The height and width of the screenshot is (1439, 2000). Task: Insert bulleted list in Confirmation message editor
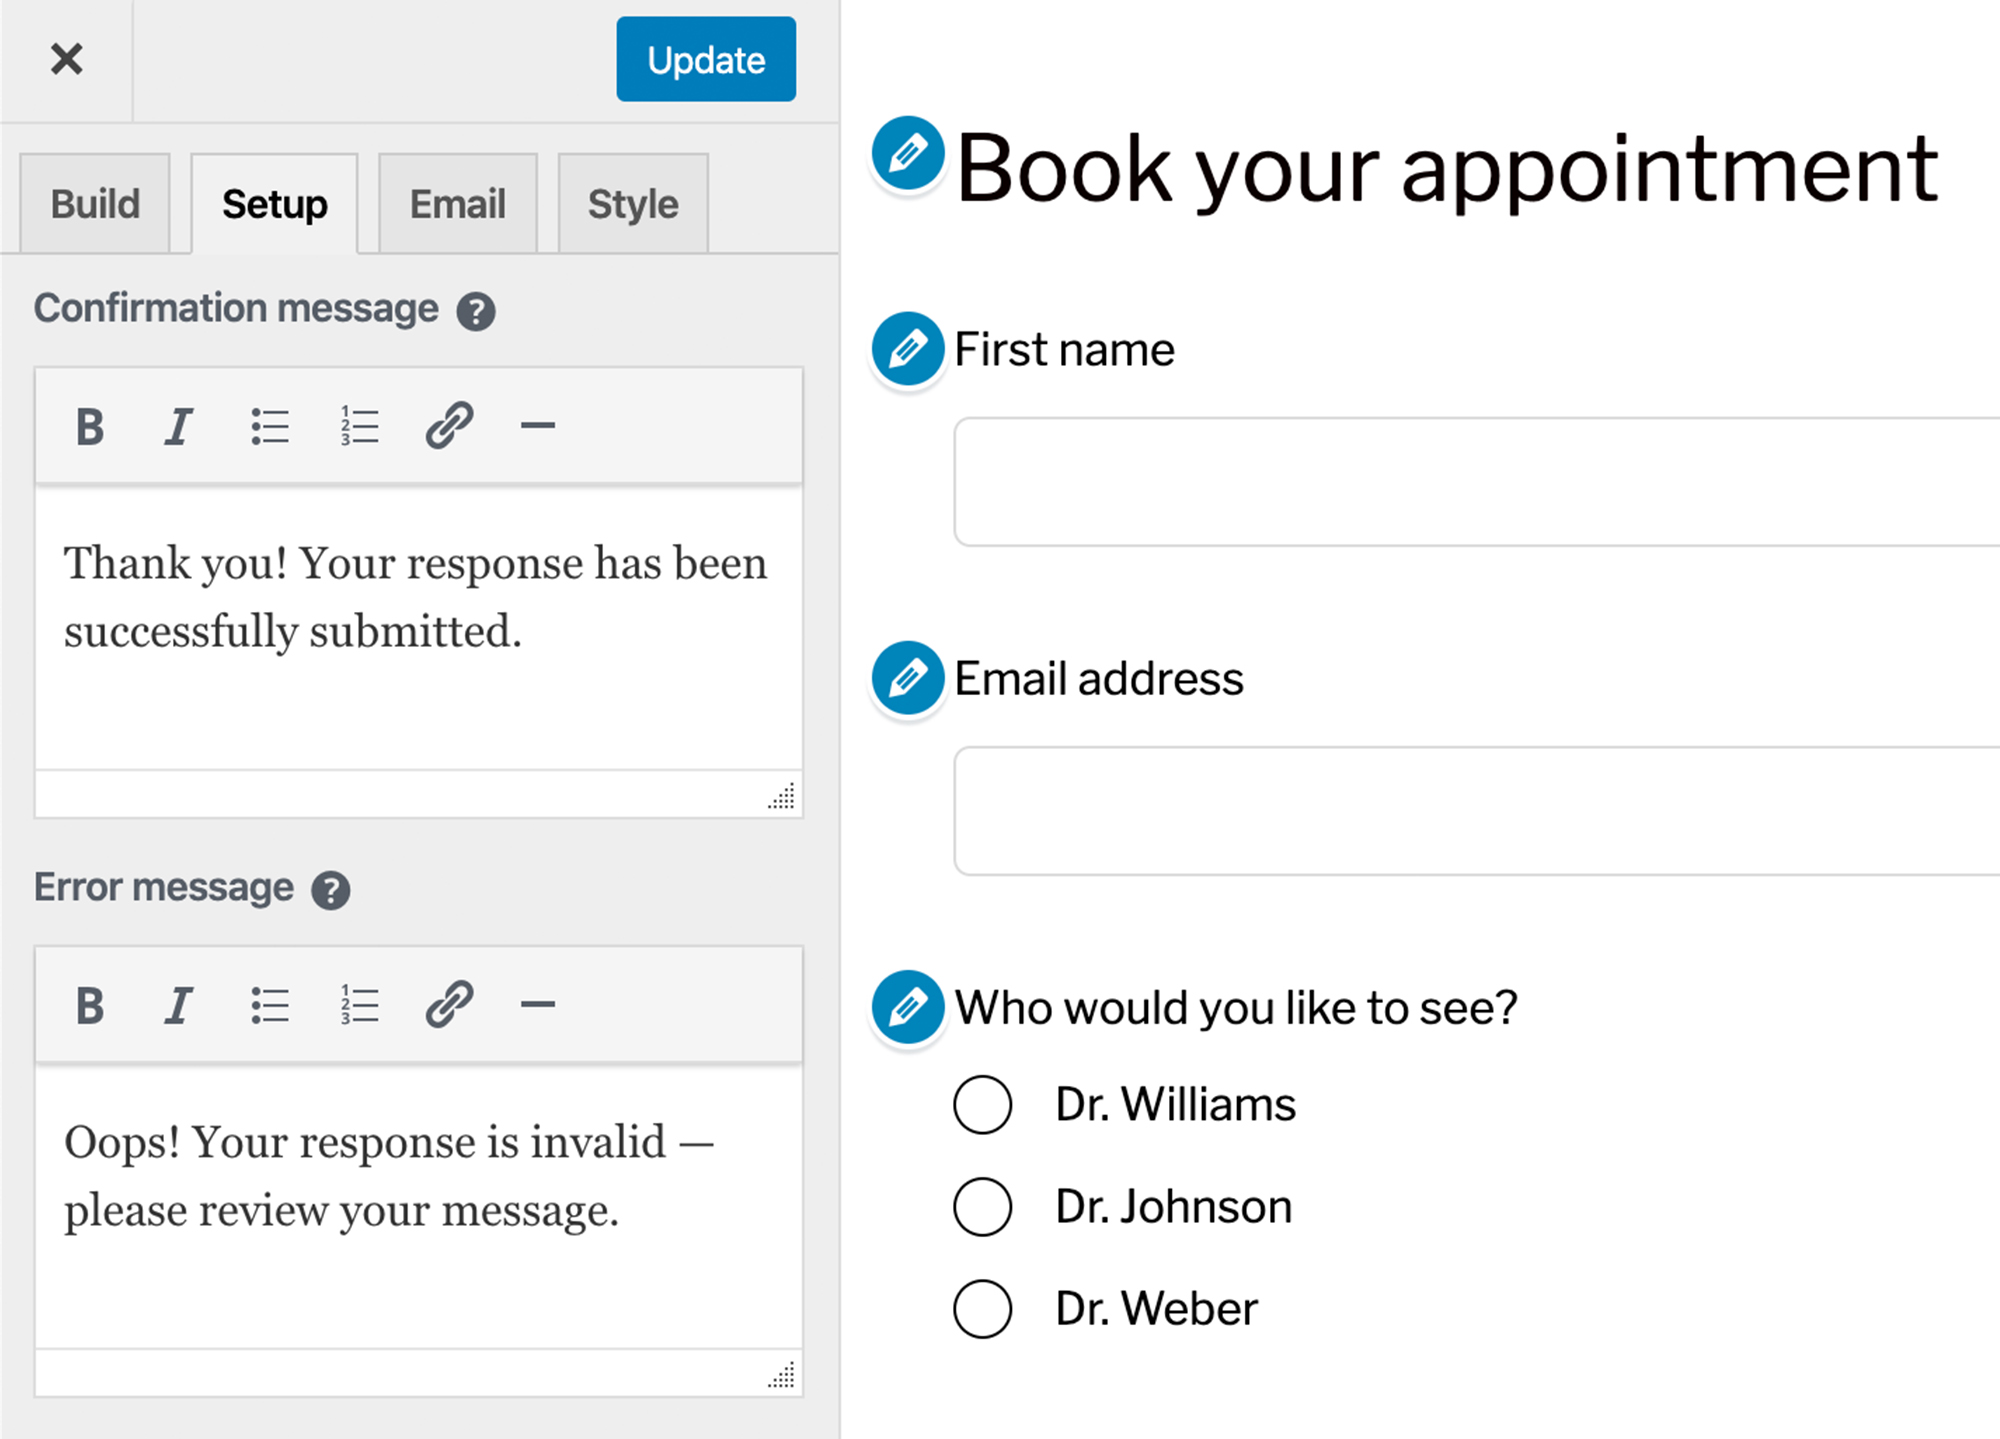269,427
